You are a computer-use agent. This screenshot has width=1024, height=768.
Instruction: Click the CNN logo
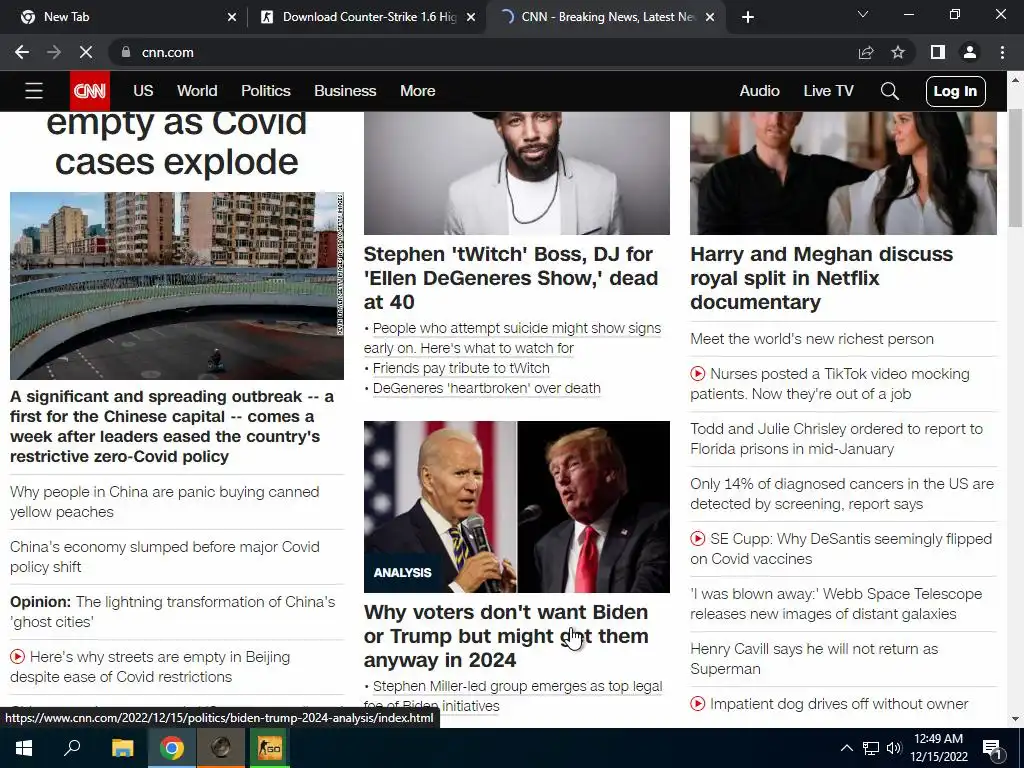coord(89,91)
